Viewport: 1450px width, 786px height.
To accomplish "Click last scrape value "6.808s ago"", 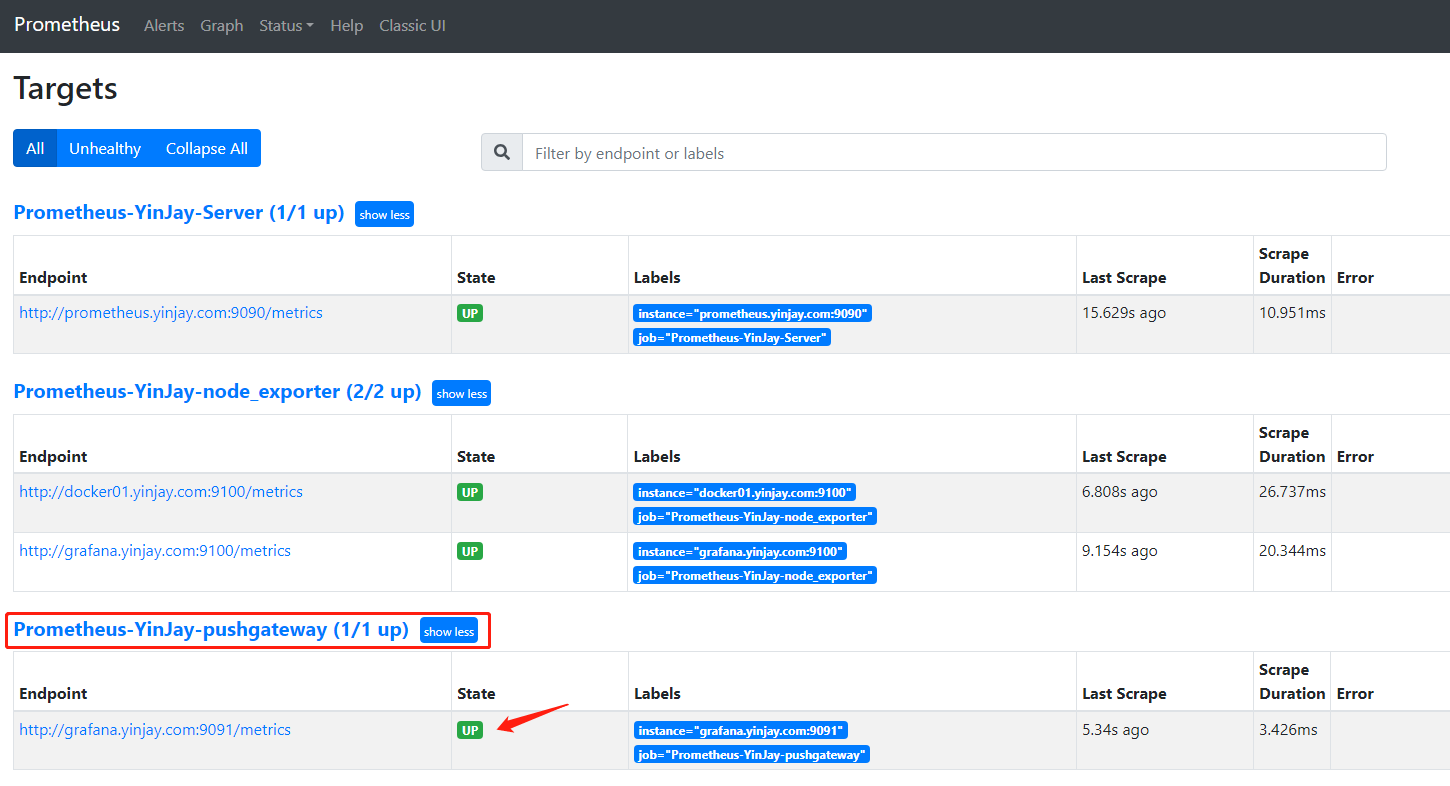I will pyautogui.click(x=1120, y=491).
